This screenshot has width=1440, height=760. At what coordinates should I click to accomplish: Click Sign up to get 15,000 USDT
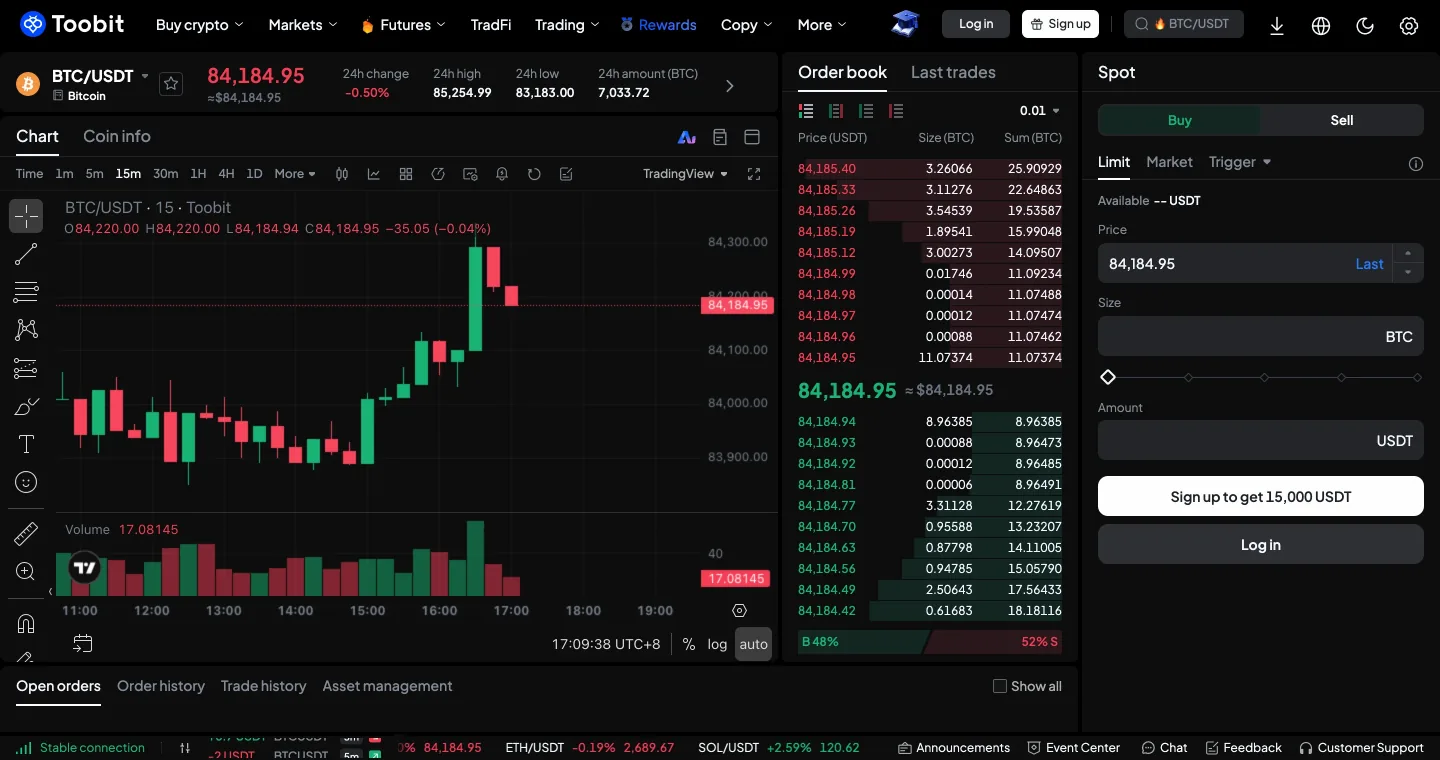point(1261,496)
